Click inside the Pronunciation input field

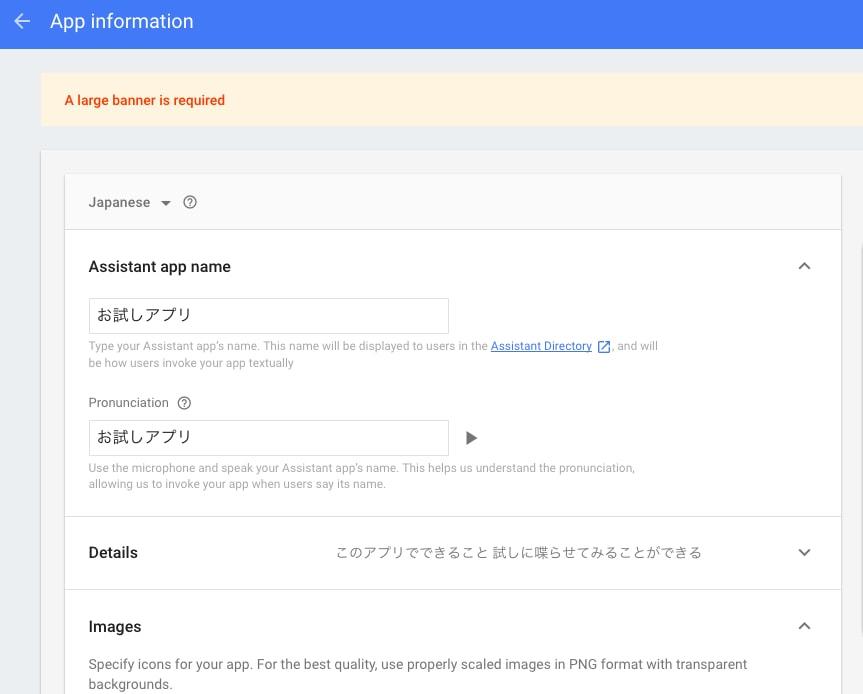click(x=269, y=438)
